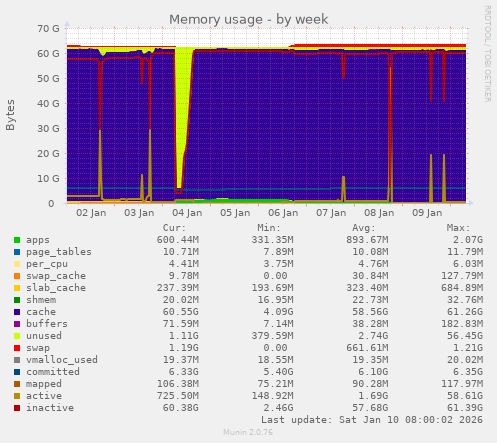497x443 pixels.
Task: Click the '02 Jan' x-axis label
Action: pyautogui.click(x=91, y=213)
